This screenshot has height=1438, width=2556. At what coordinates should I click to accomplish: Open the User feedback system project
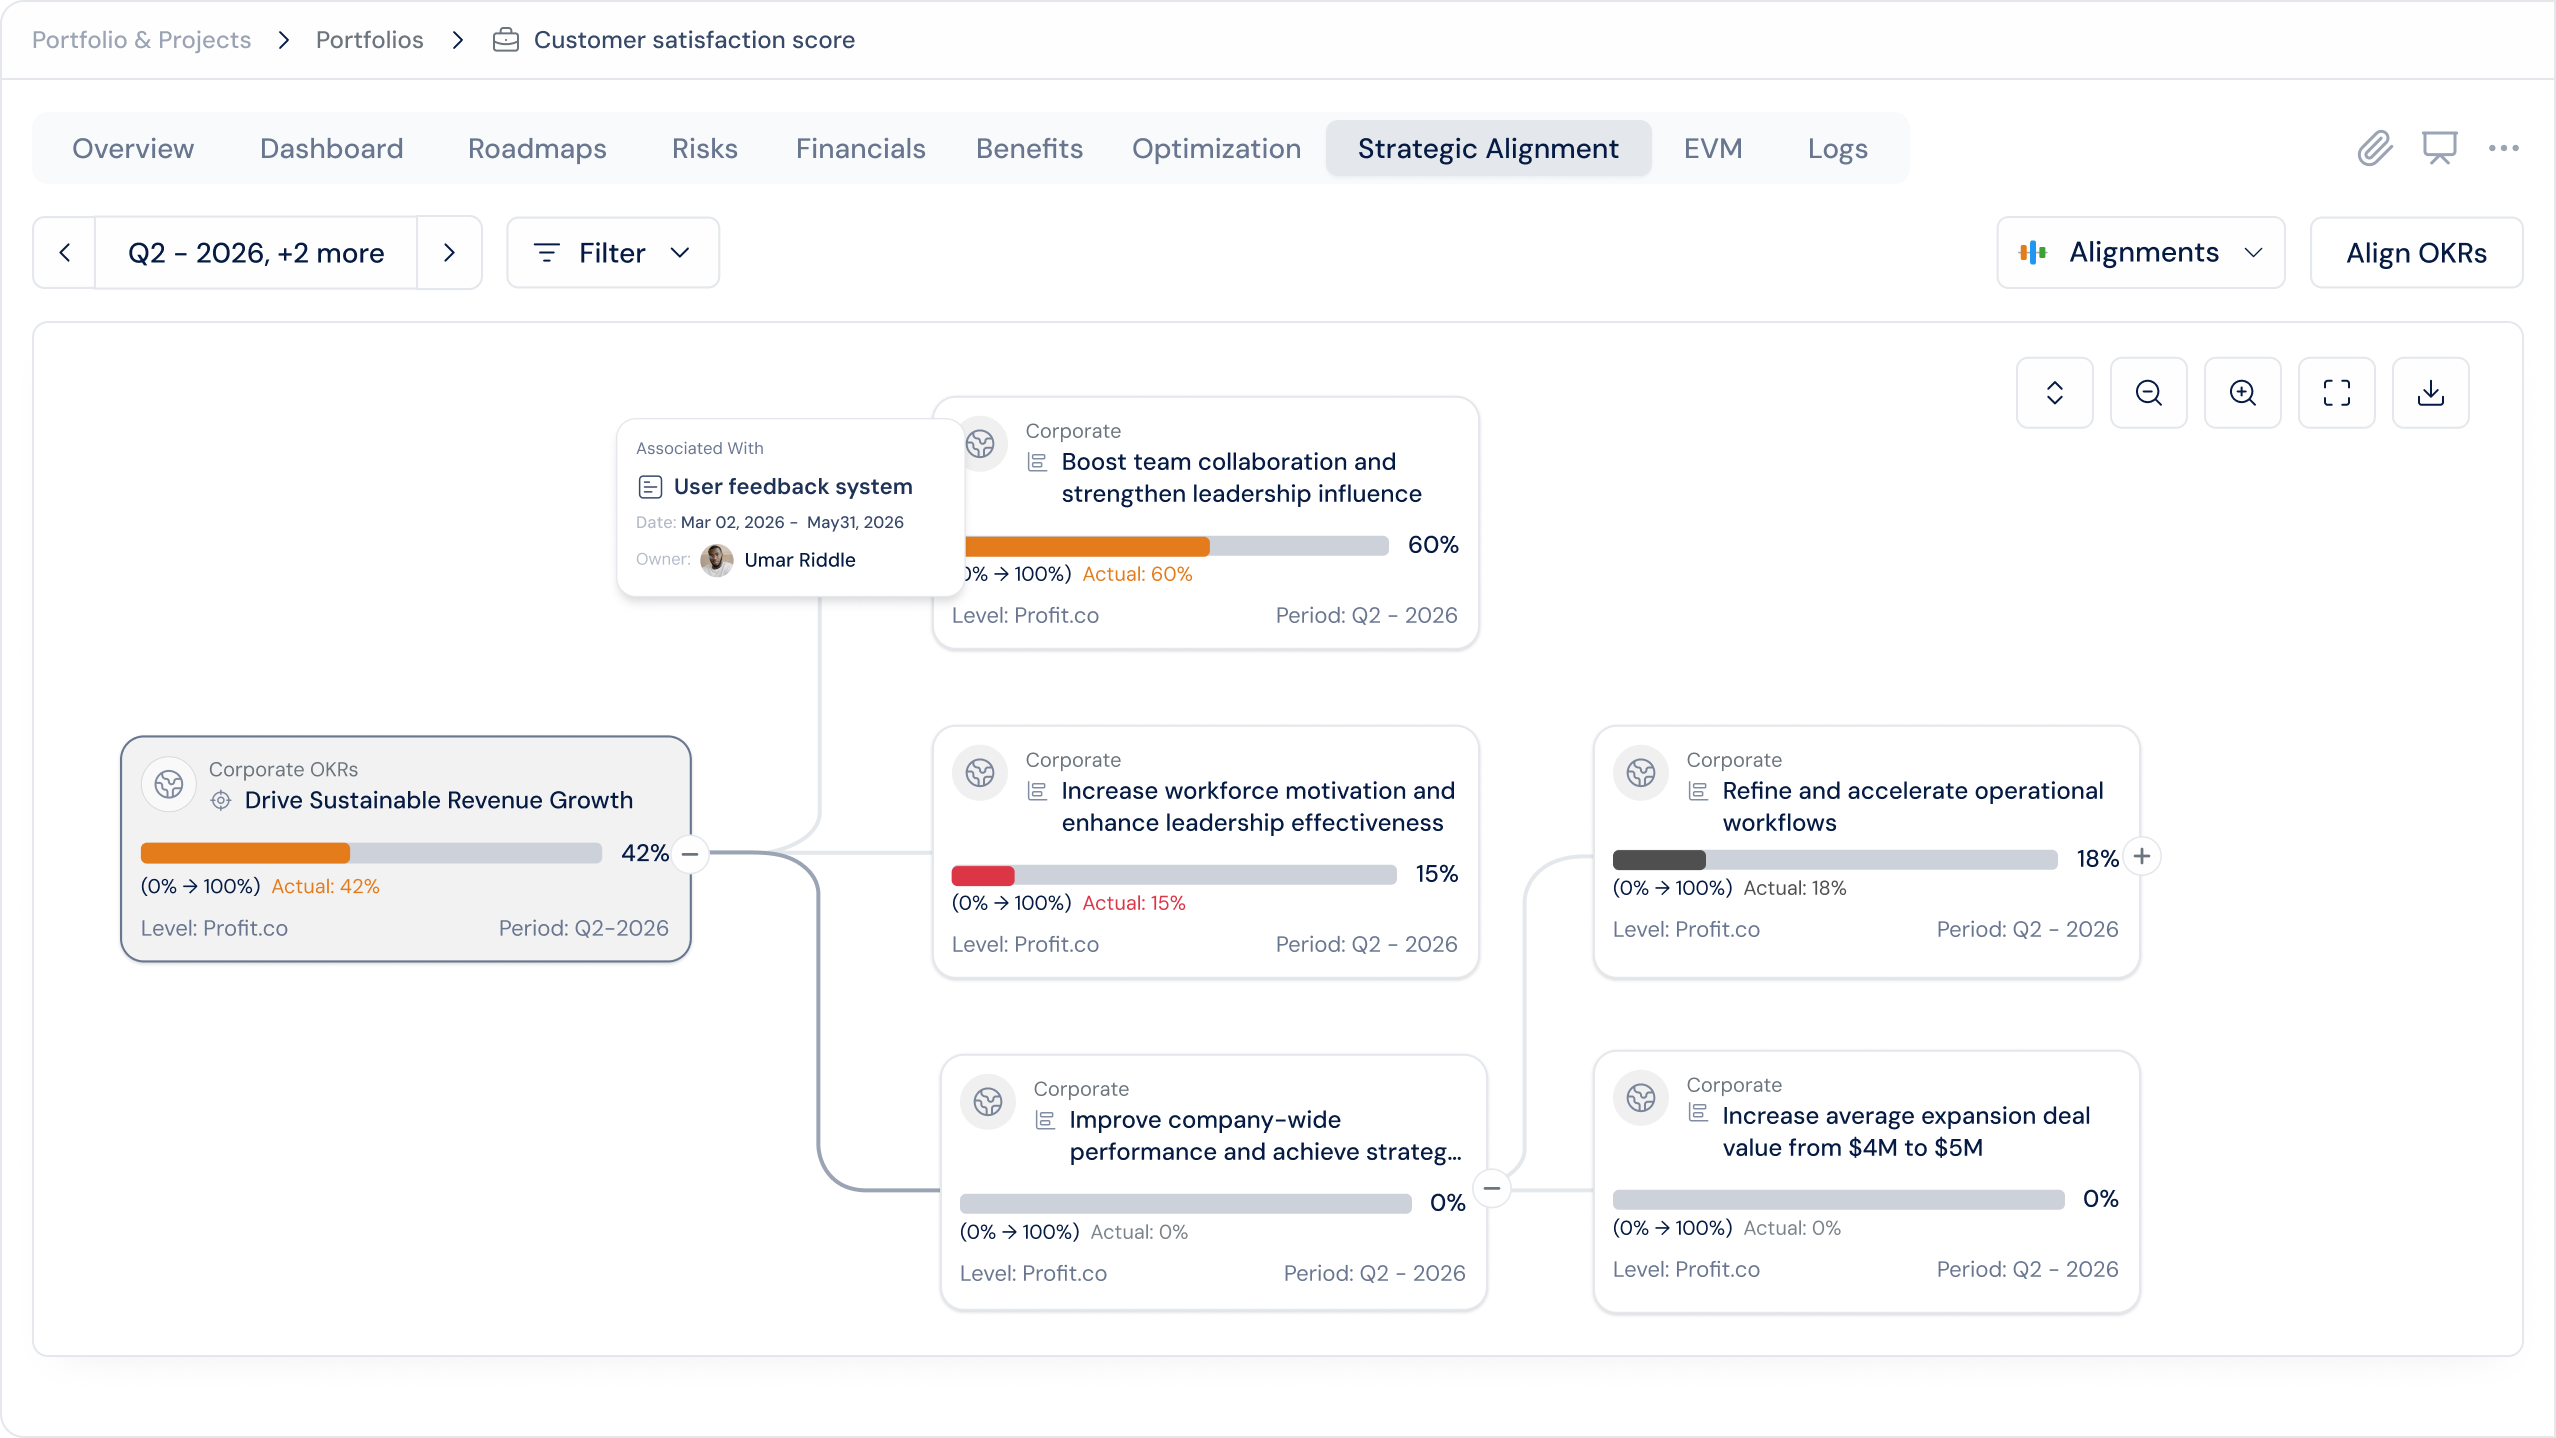click(x=792, y=487)
